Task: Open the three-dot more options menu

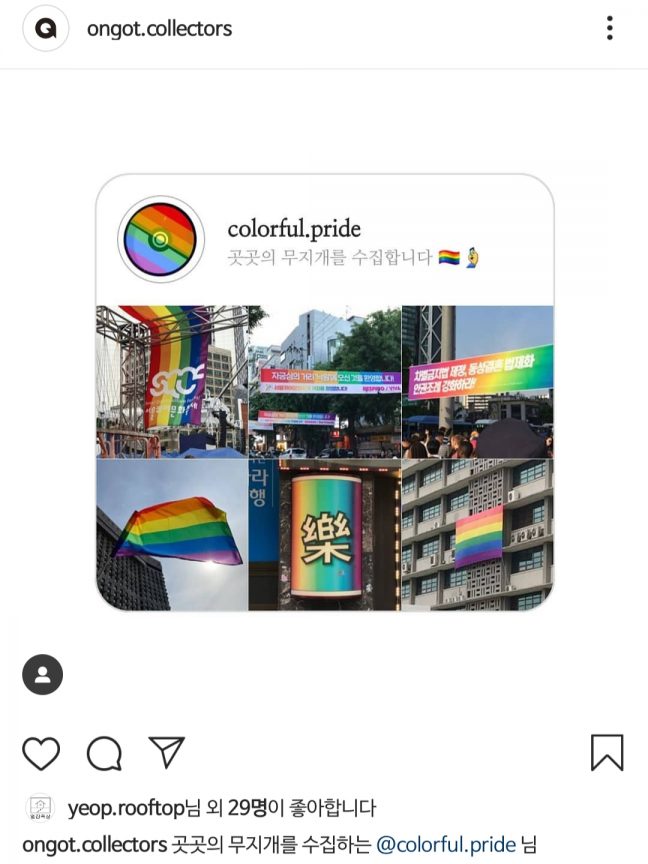Action: pos(609,28)
